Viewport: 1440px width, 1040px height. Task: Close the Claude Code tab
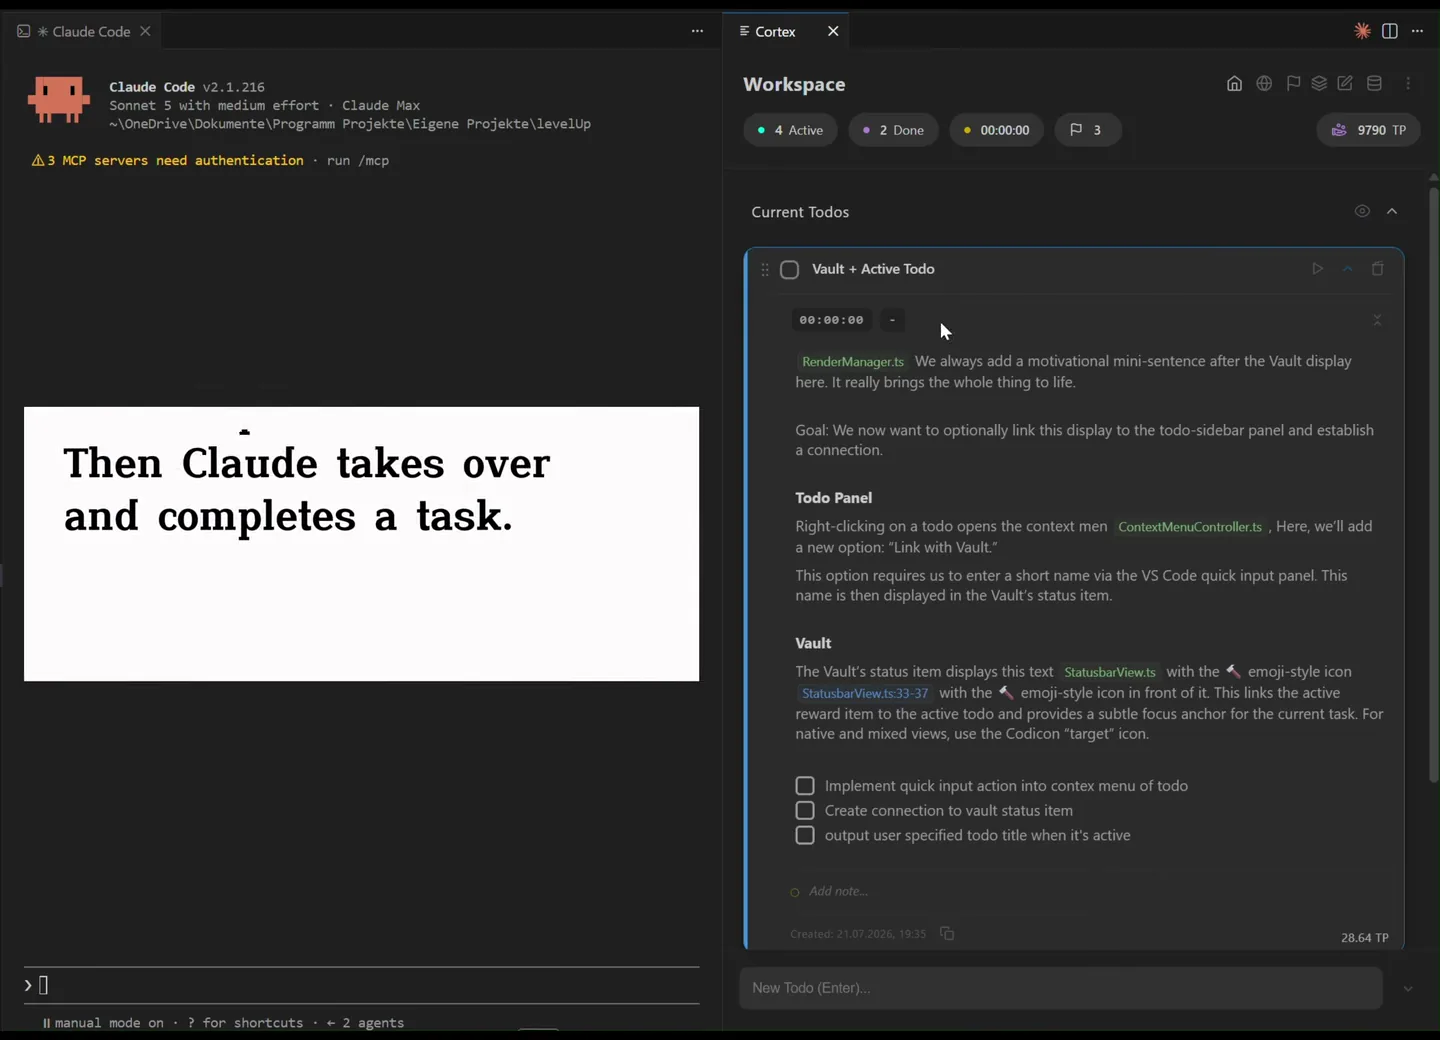[x=145, y=31]
